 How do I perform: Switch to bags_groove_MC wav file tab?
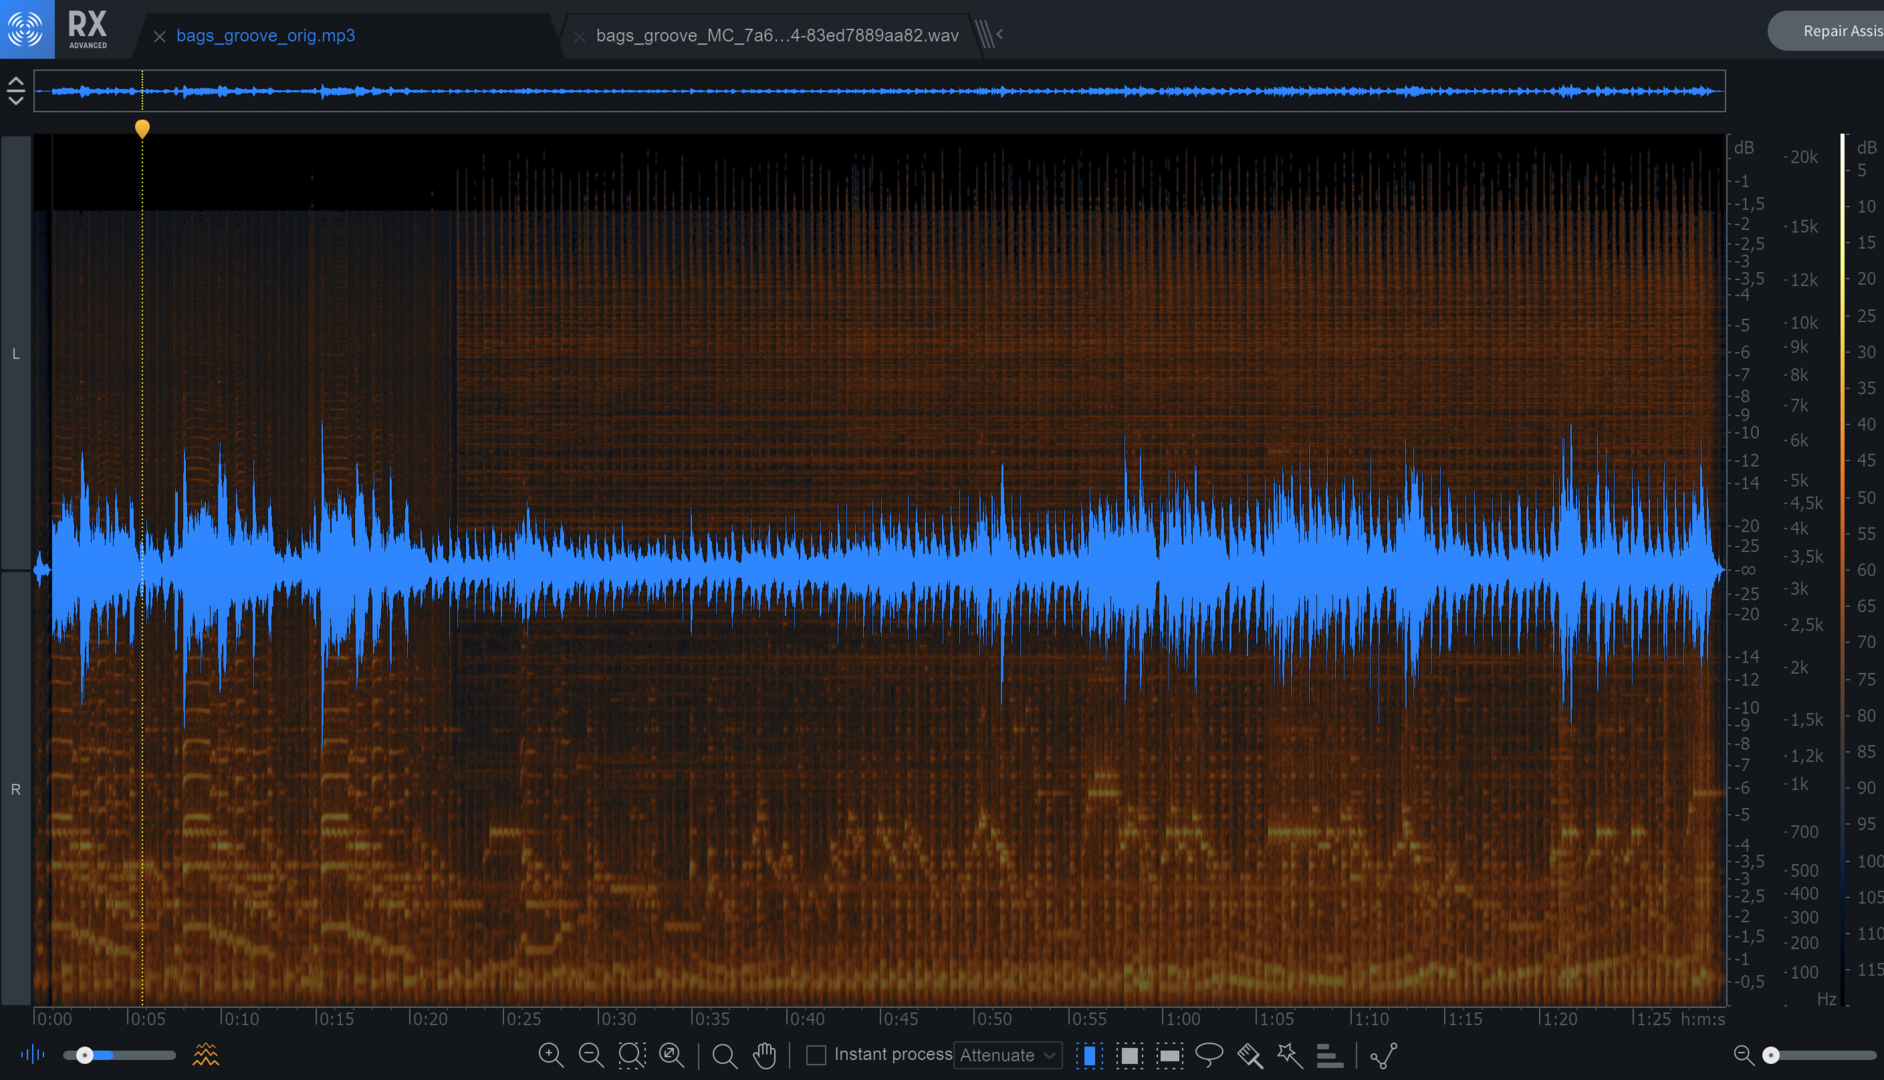[x=777, y=35]
